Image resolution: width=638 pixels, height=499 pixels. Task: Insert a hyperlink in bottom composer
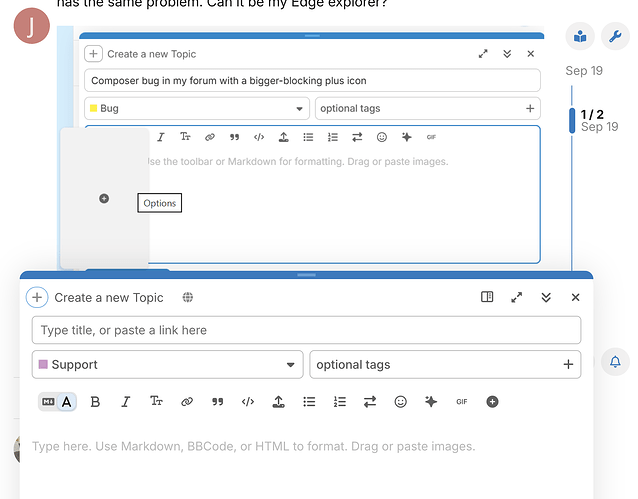coord(187,402)
